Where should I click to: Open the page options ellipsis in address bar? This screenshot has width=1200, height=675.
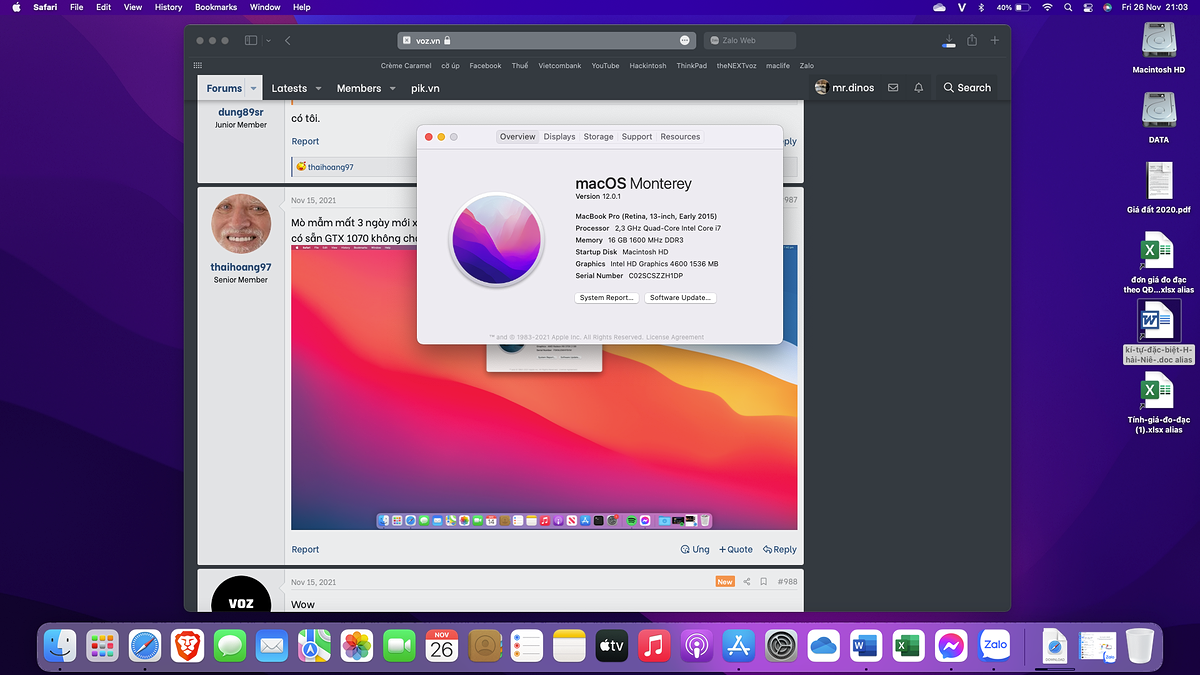pyautogui.click(x=684, y=40)
